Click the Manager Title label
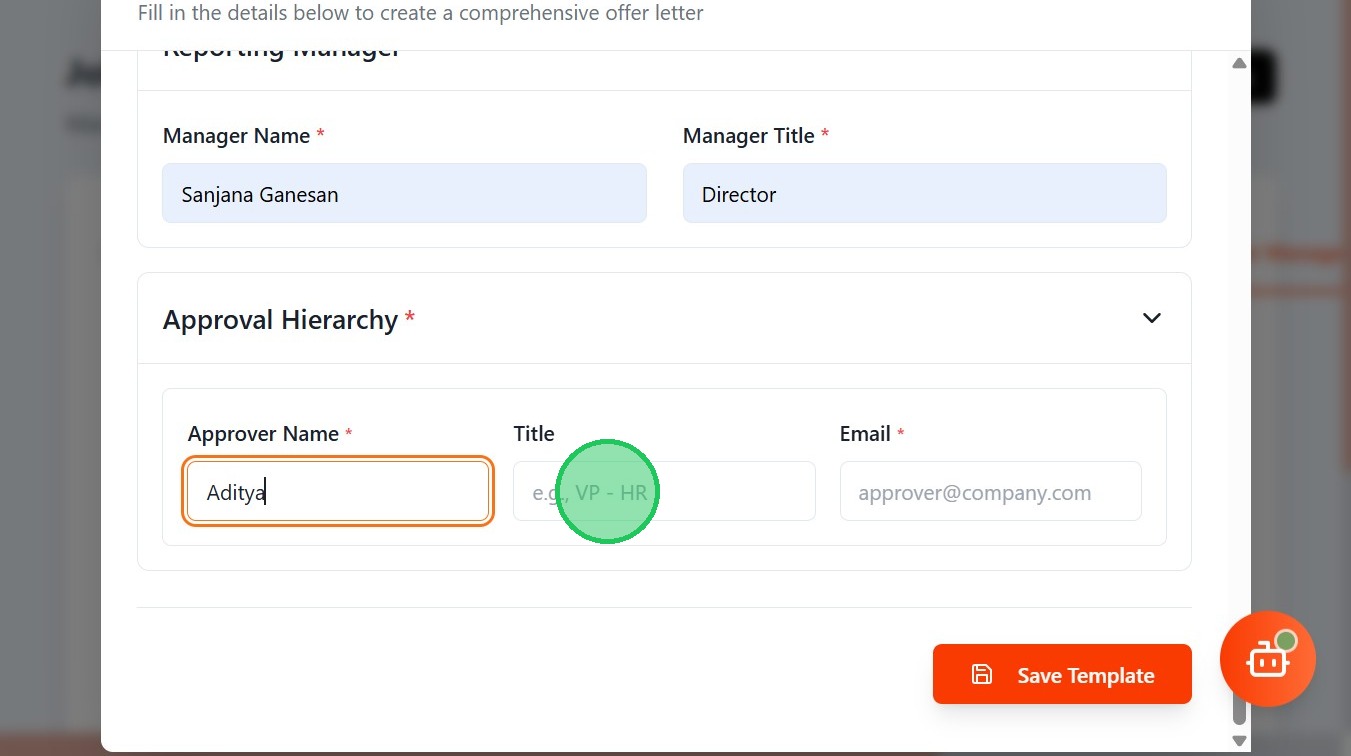This screenshot has width=1351, height=756. tap(748, 136)
